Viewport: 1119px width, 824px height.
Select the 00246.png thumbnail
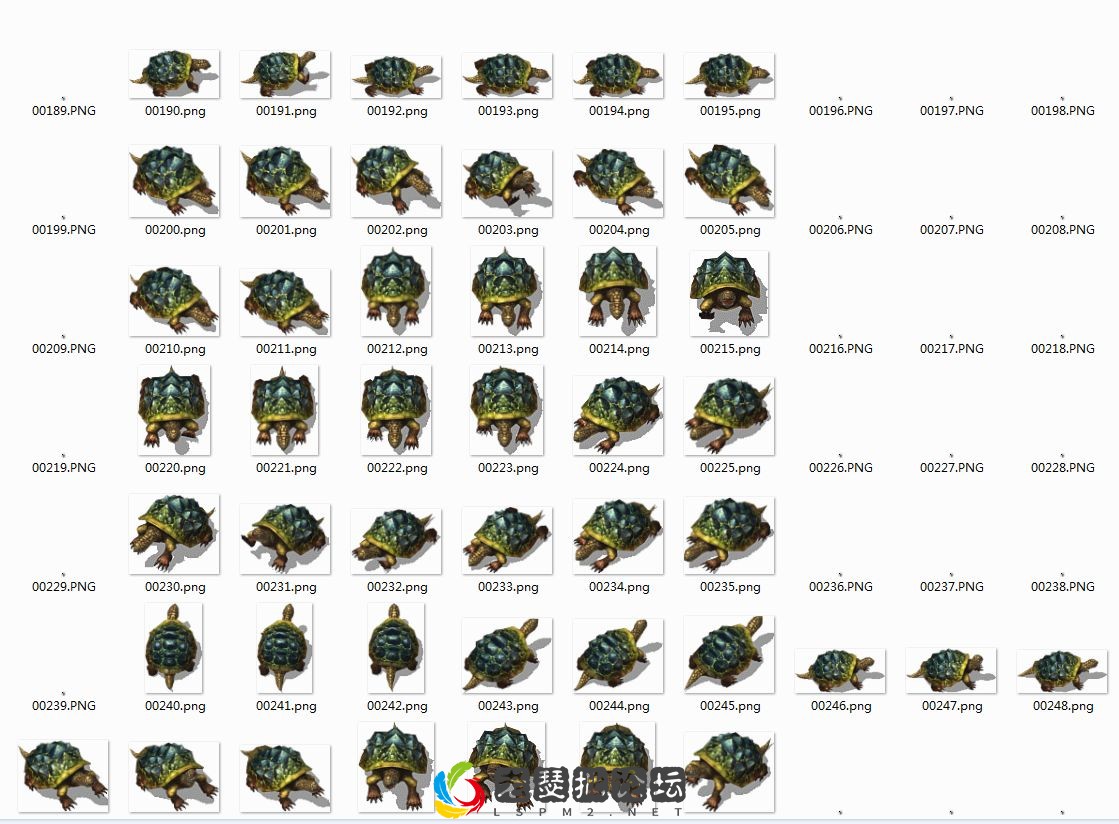(x=840, y=671)
